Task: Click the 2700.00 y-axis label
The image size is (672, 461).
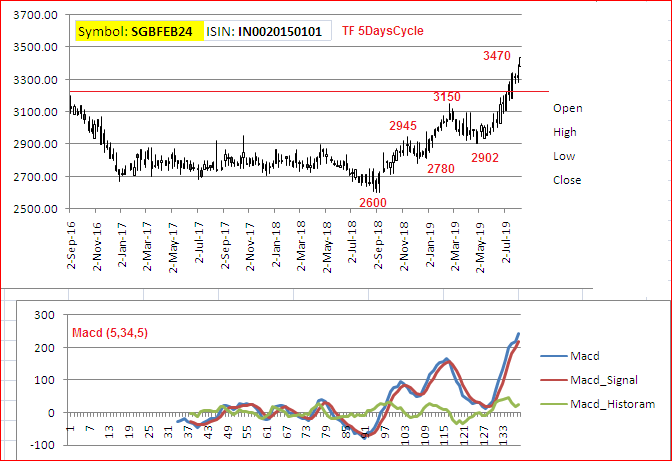Action: pos(35,177)
